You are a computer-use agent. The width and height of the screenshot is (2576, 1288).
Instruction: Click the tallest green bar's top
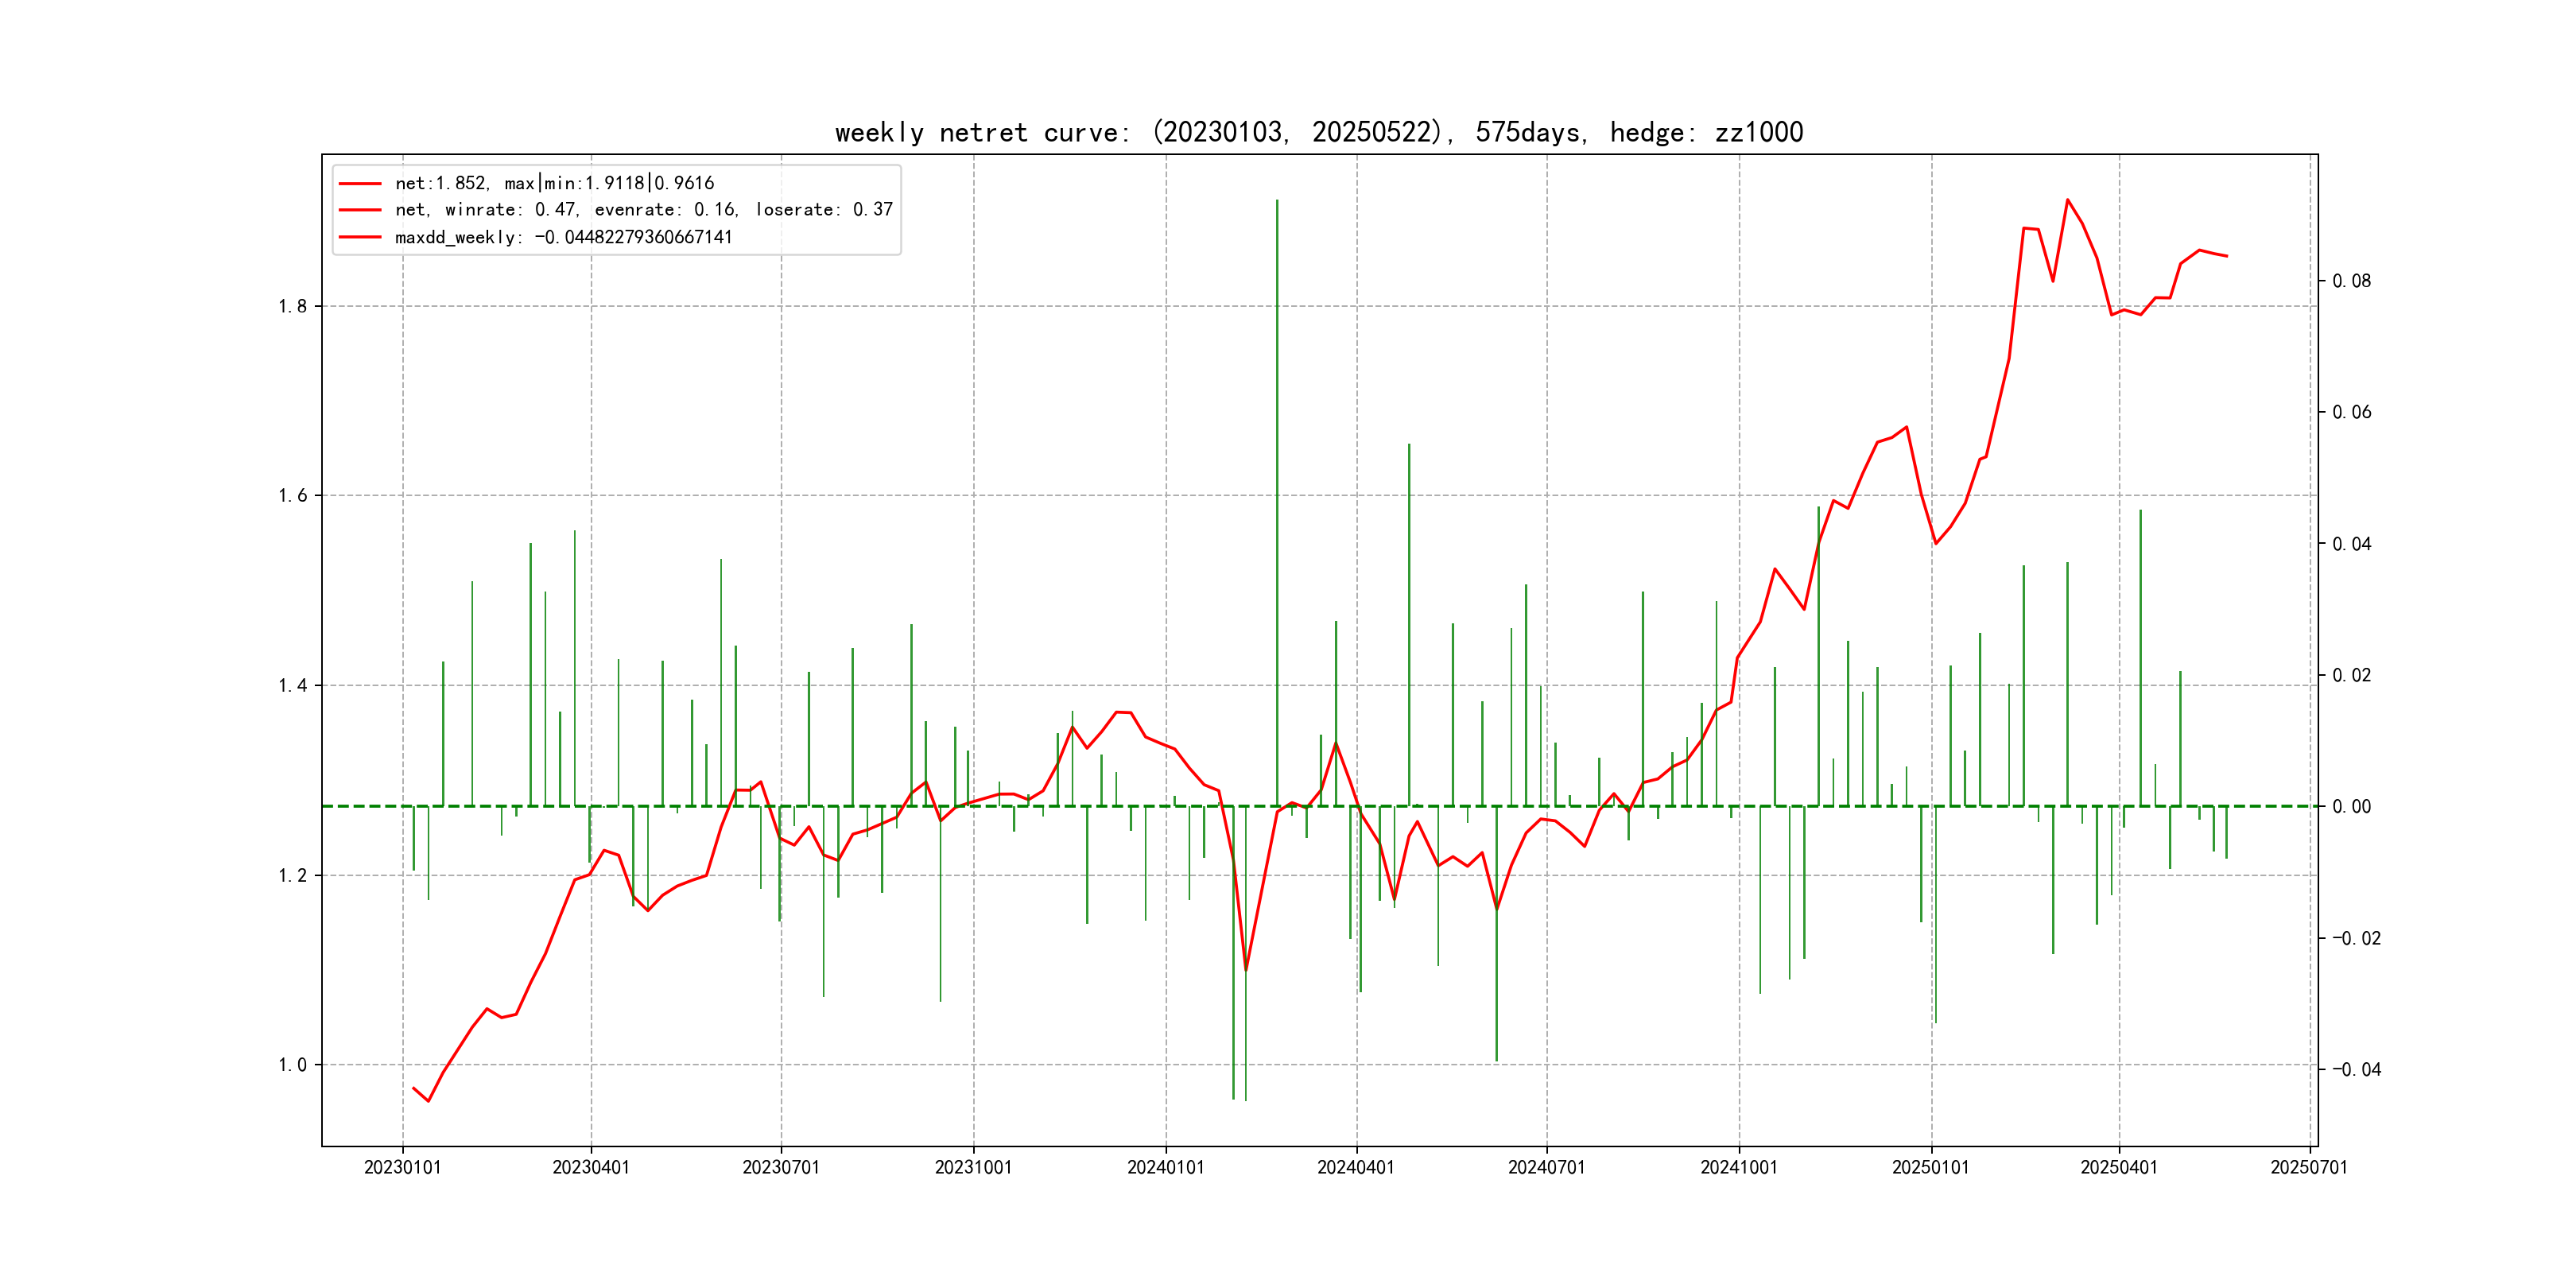pos(1277,202)
